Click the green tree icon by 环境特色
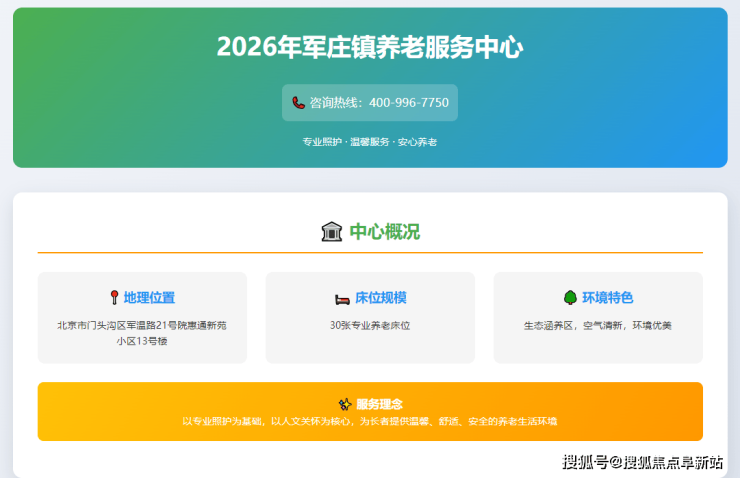The width and height of the screenshot is (740, 478). (570, 298)
